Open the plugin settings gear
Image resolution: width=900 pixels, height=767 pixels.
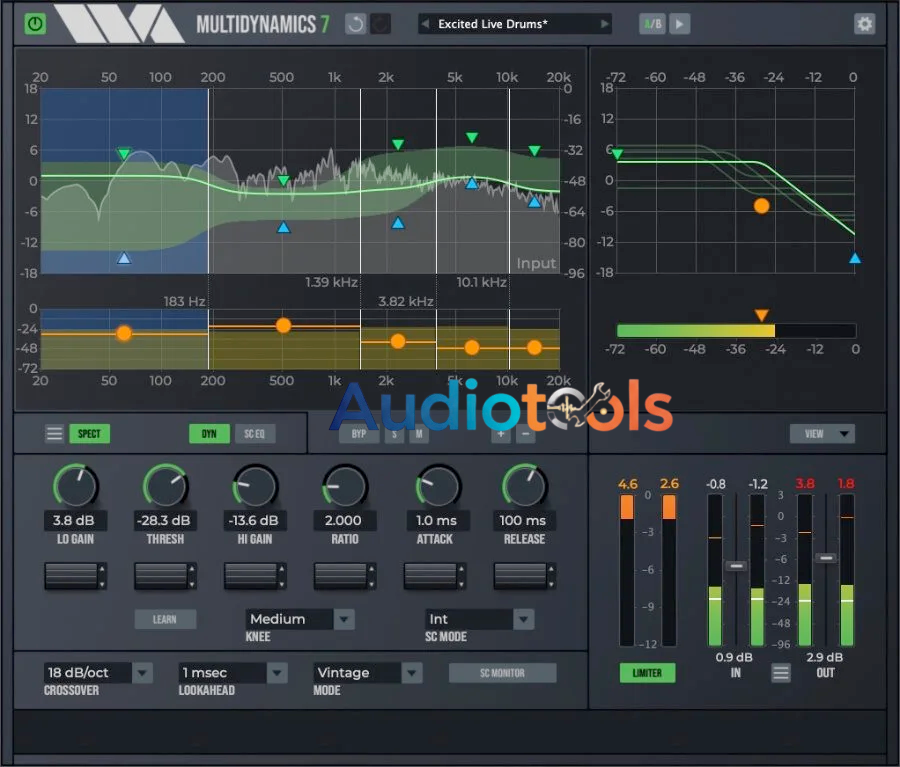click(864, 23)
